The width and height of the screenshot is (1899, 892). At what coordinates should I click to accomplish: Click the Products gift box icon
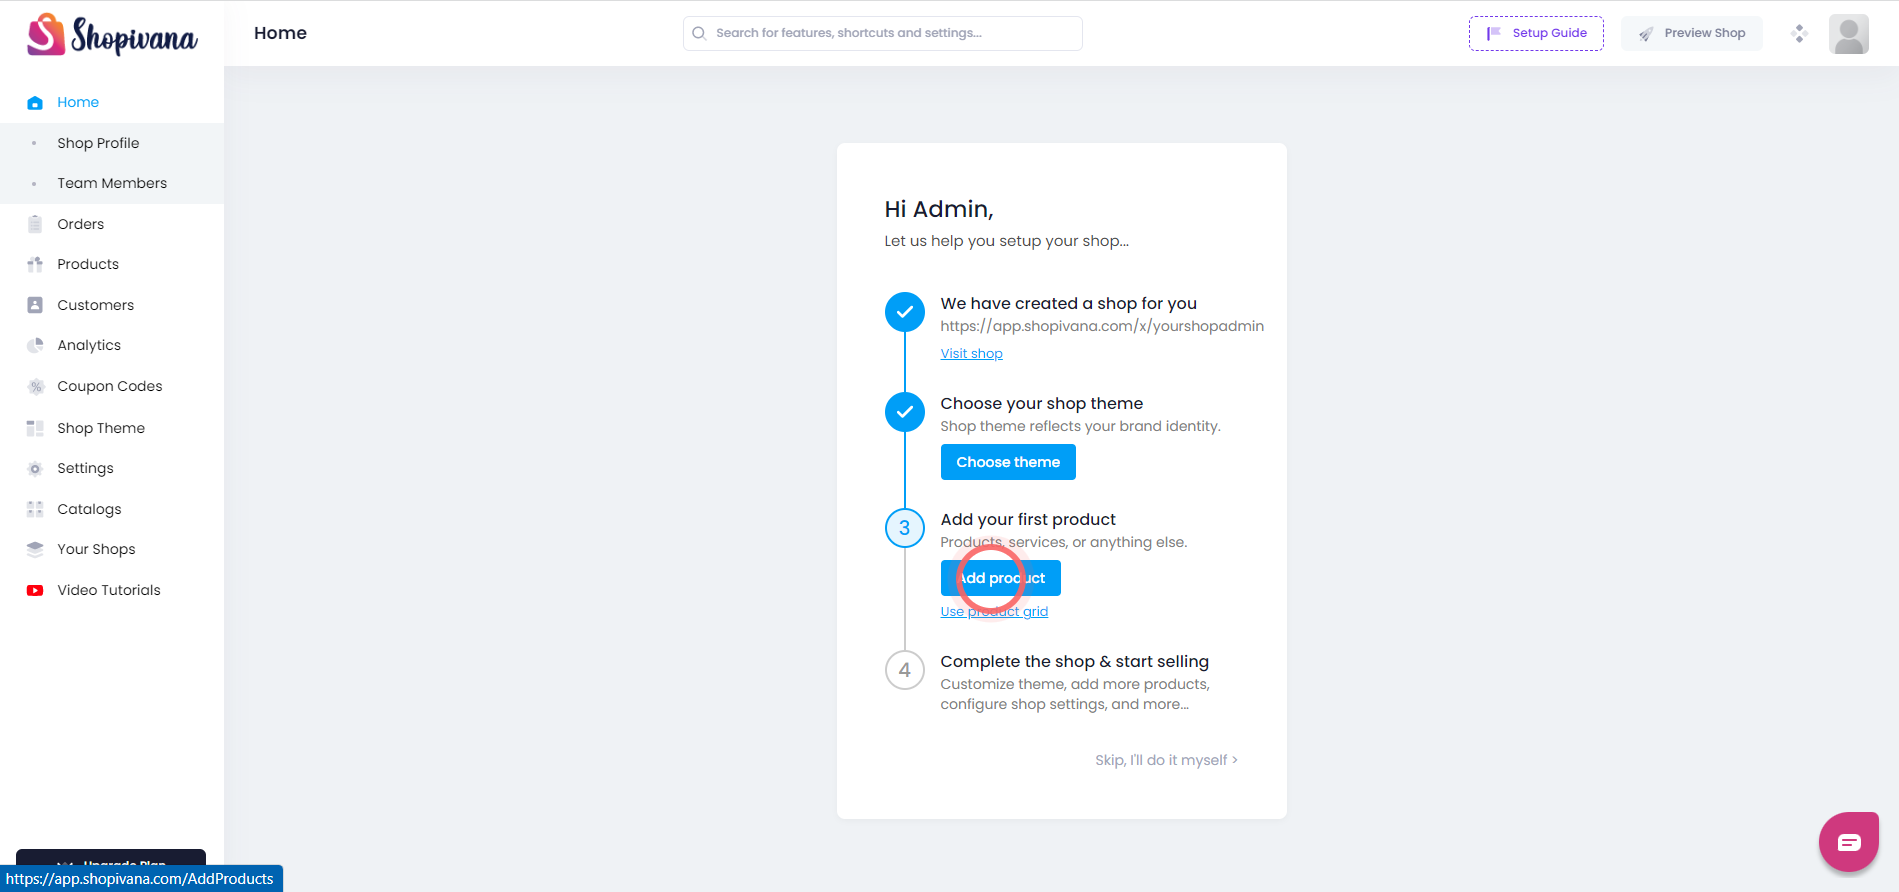coord(35,264)
